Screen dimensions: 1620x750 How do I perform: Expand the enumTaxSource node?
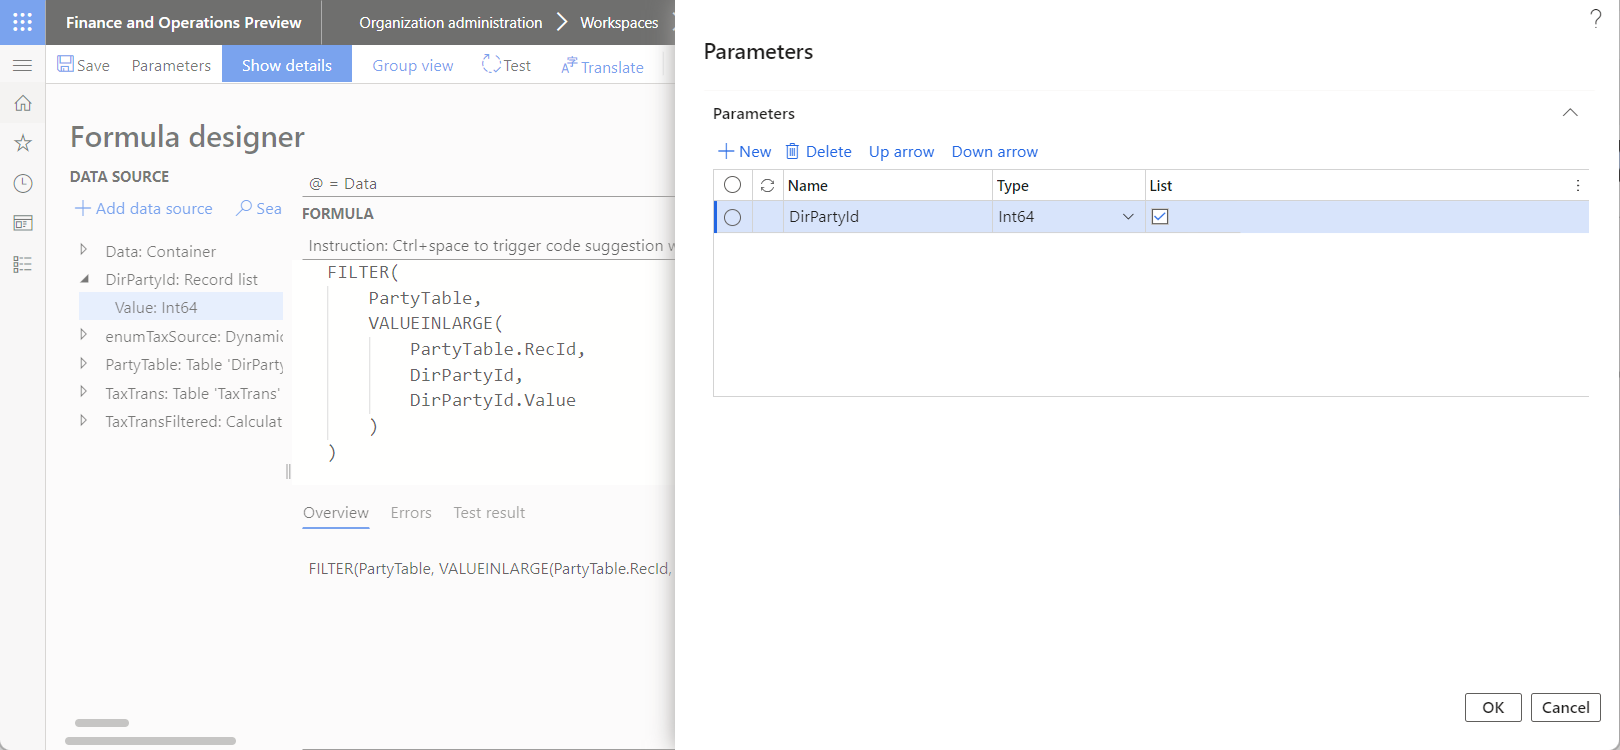click(x=84, y=335)
